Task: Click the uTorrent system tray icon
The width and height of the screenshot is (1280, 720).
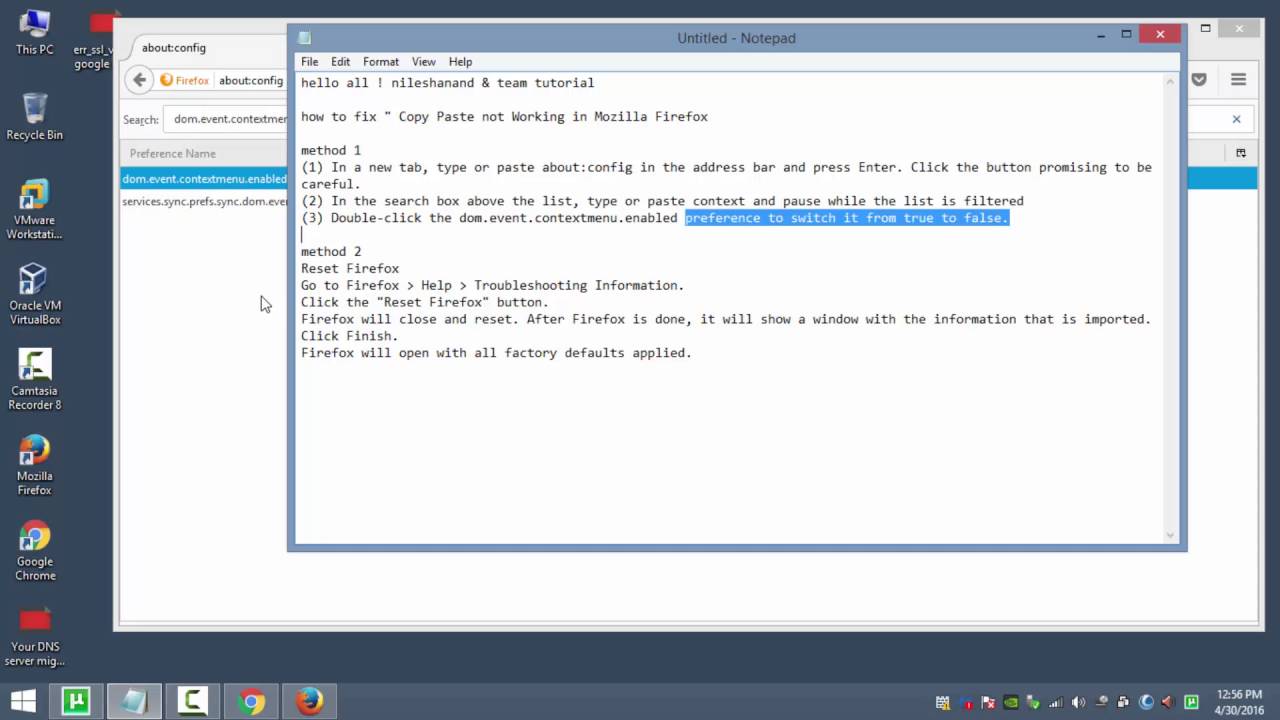Action: pos(1191,702)
